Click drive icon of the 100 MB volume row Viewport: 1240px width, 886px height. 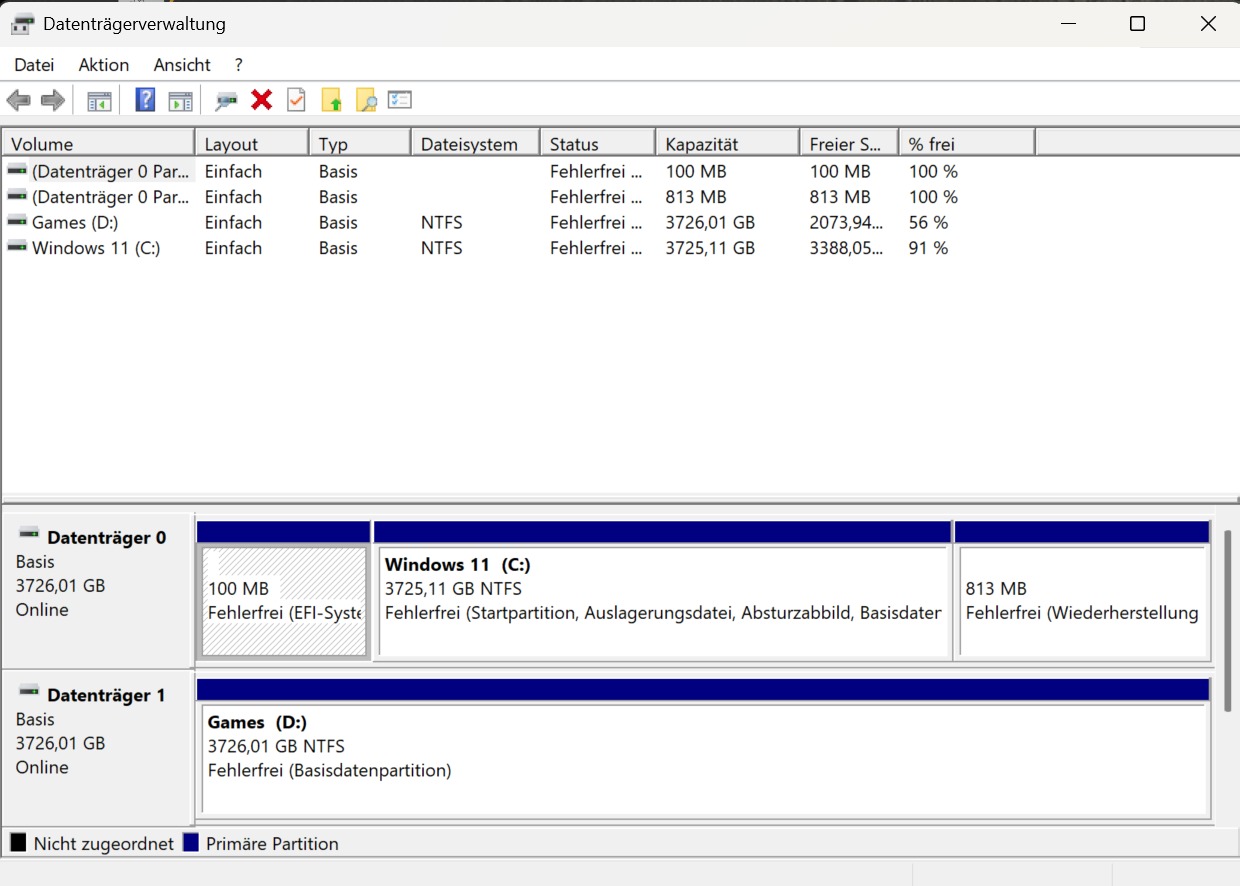click(17, 171)
